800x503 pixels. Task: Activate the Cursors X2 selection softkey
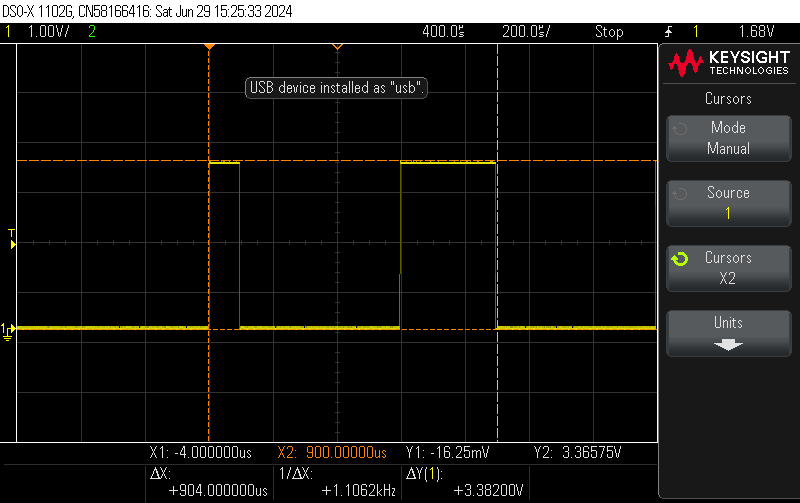729,268
